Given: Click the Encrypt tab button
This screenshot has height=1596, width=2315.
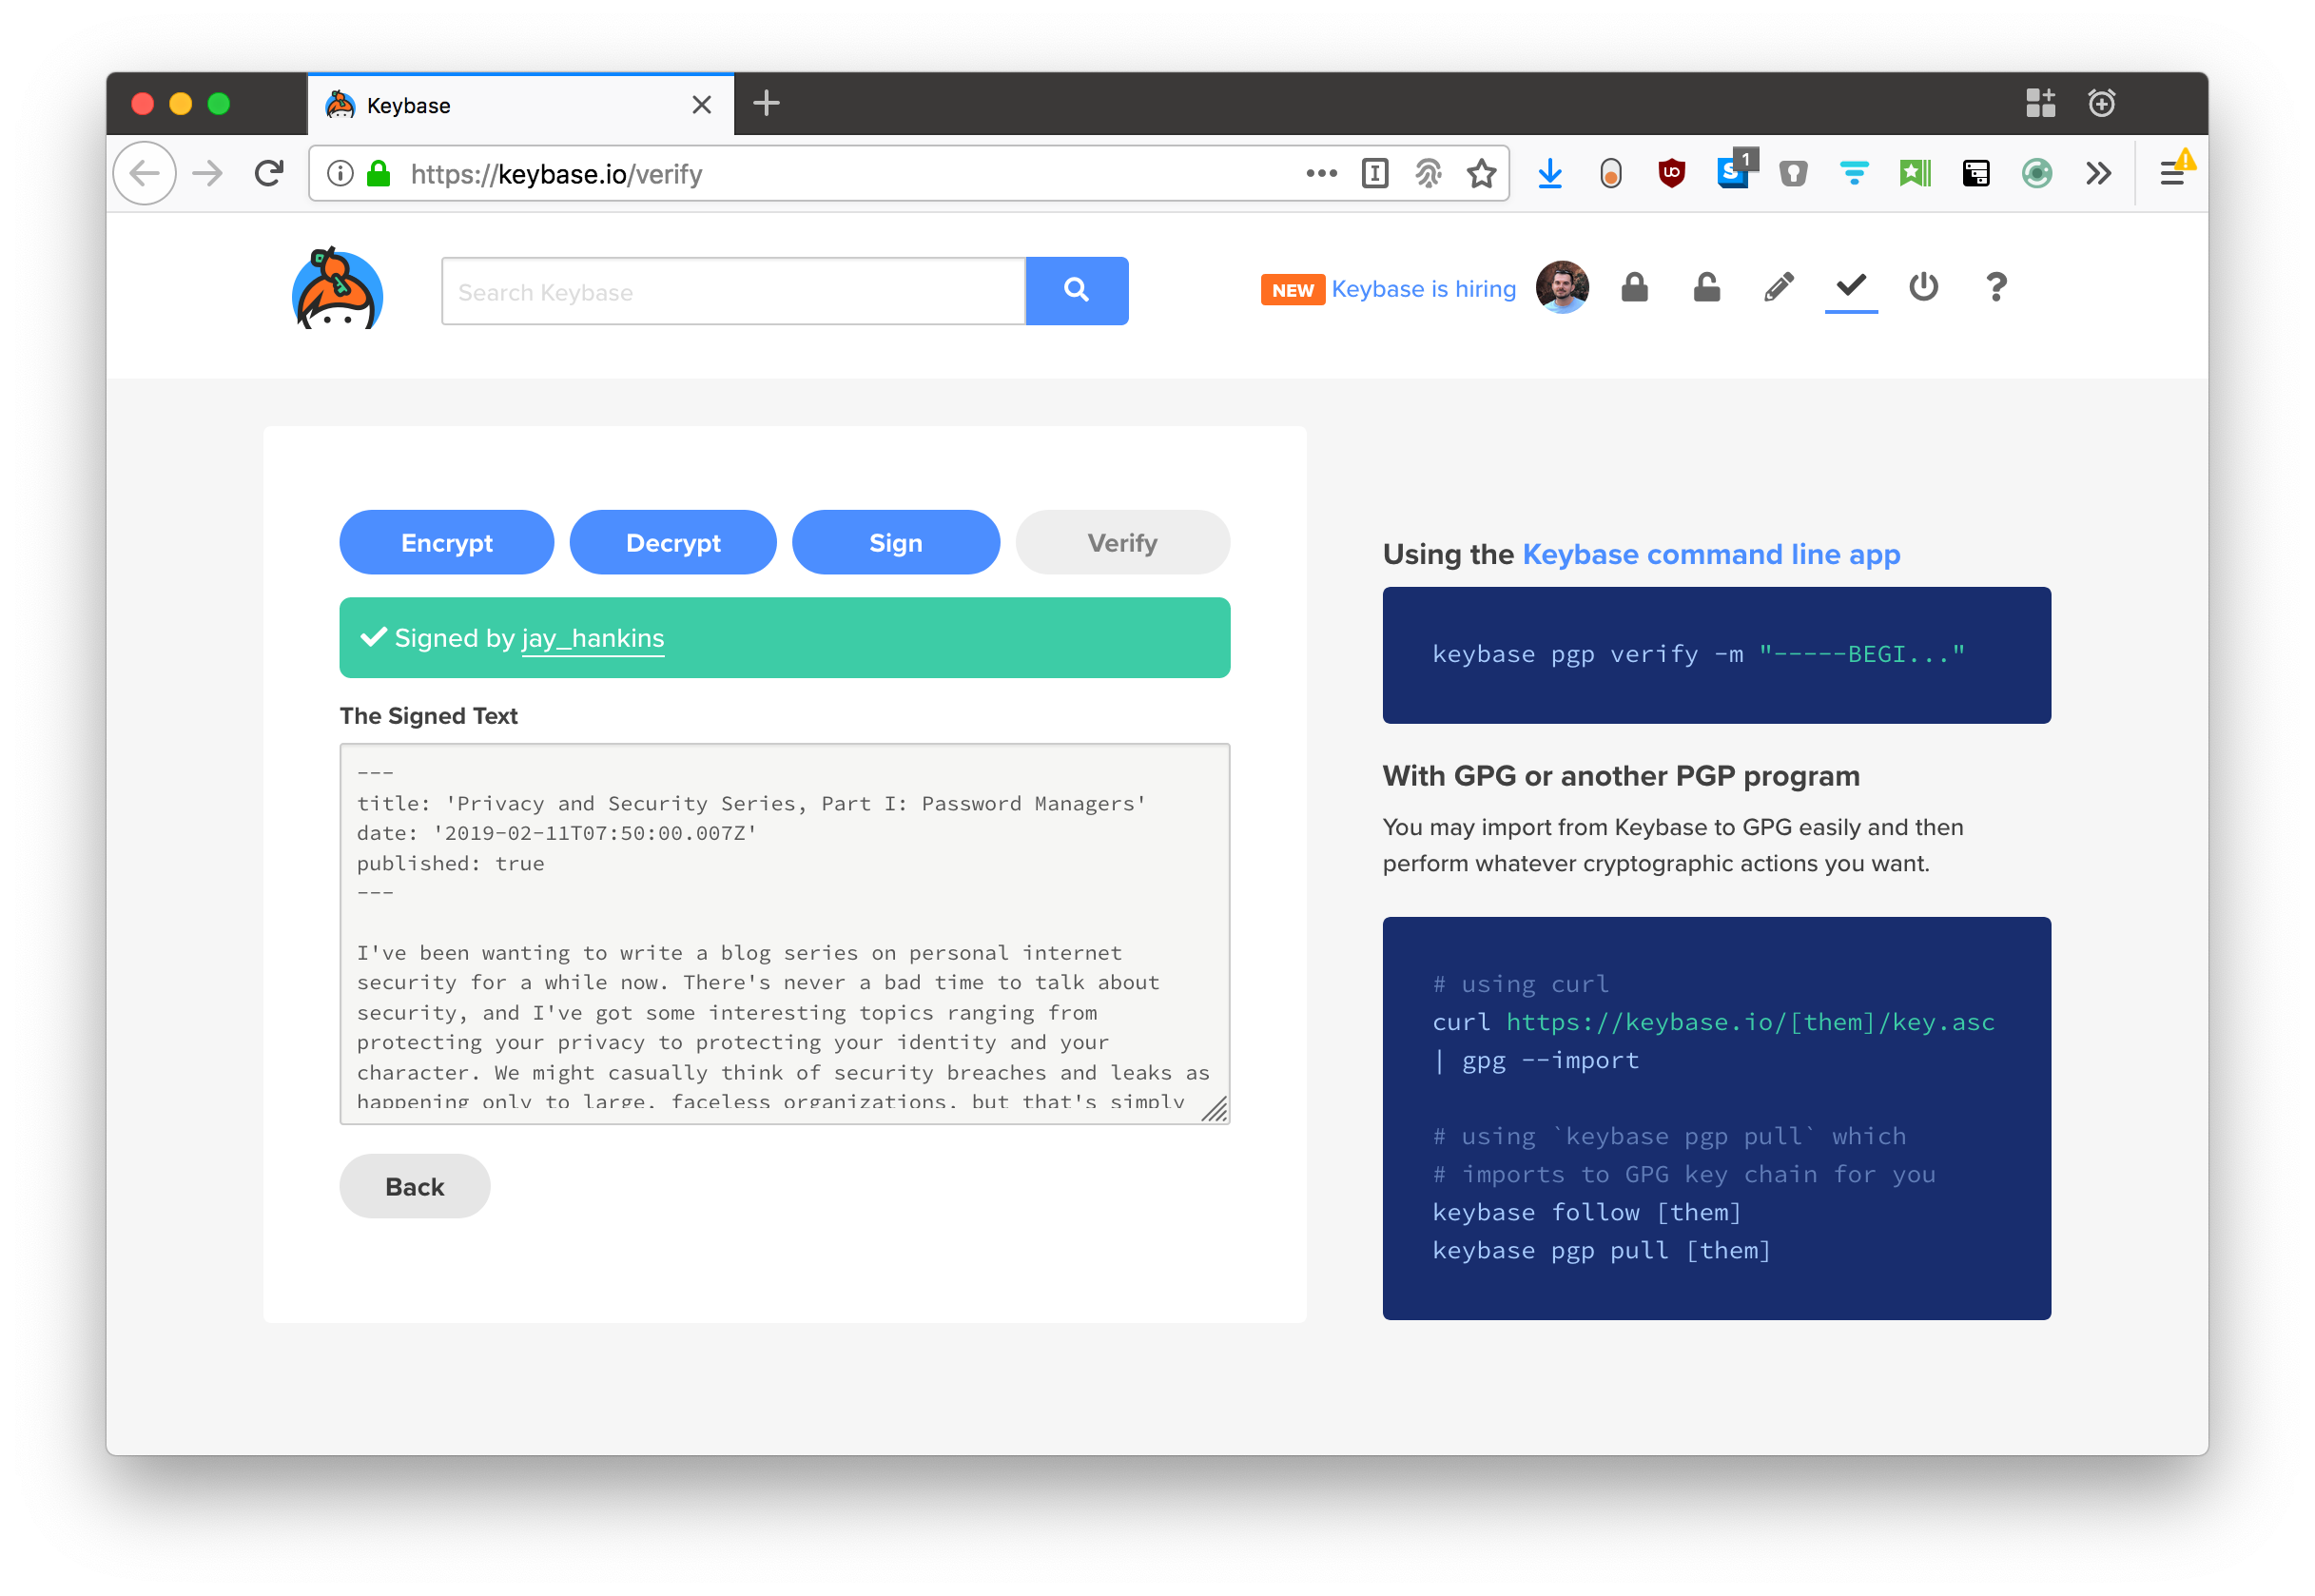Looking at the screenshot, I should tap(447, 540).
